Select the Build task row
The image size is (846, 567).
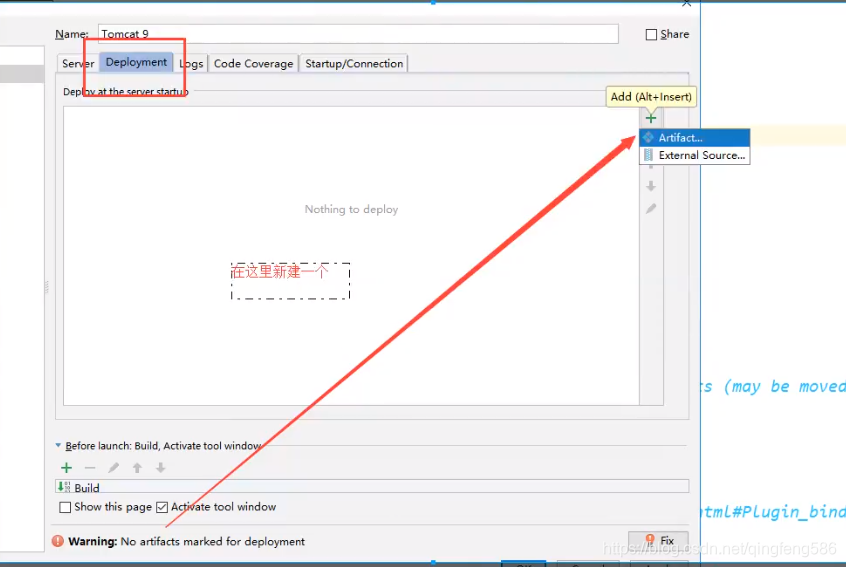click(x=372, y=487)
